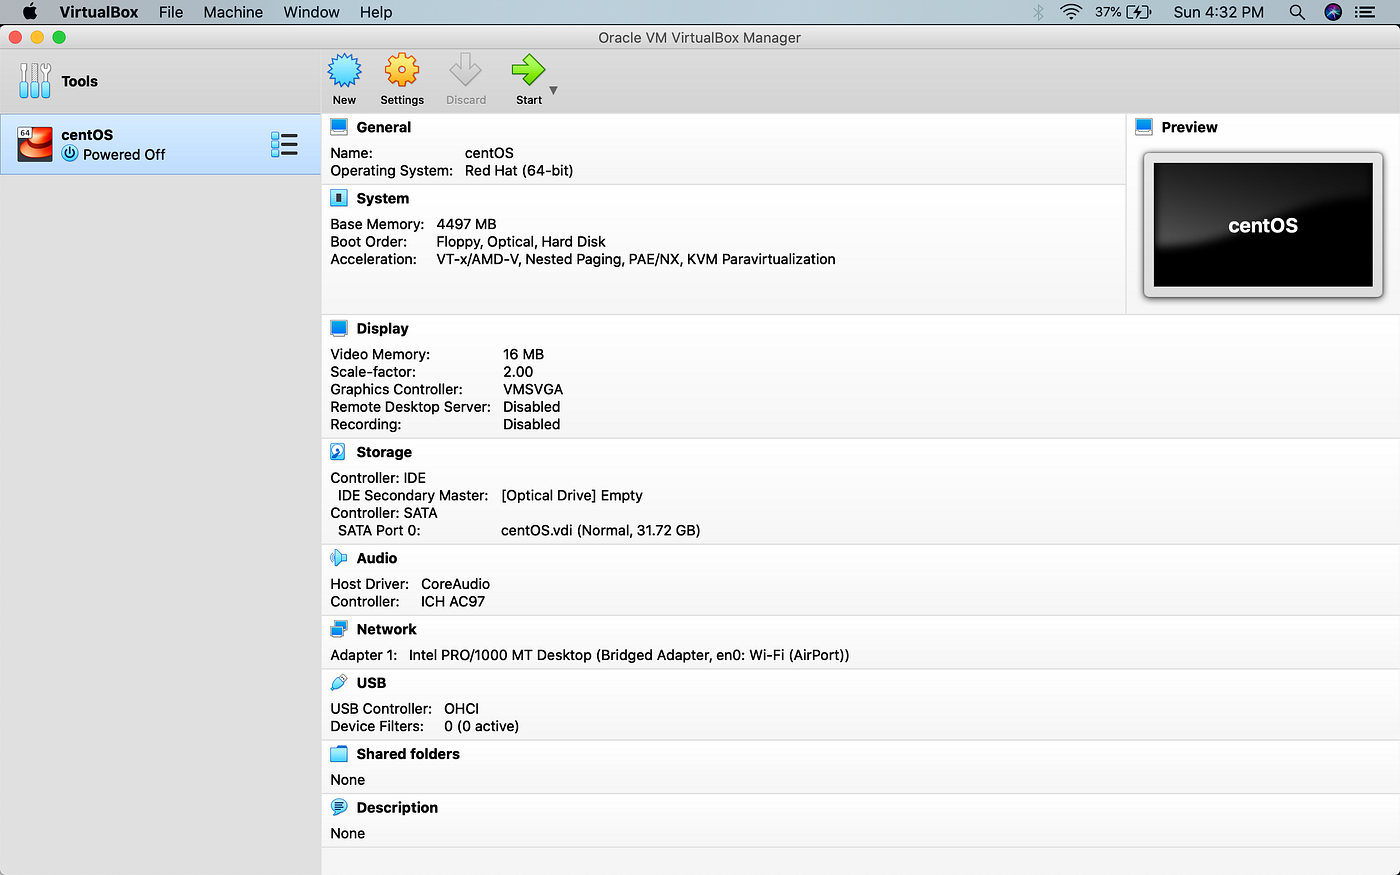The image size is (1400, 875).
Task: Click the Preview heading label
Action: coord(1190,127)
